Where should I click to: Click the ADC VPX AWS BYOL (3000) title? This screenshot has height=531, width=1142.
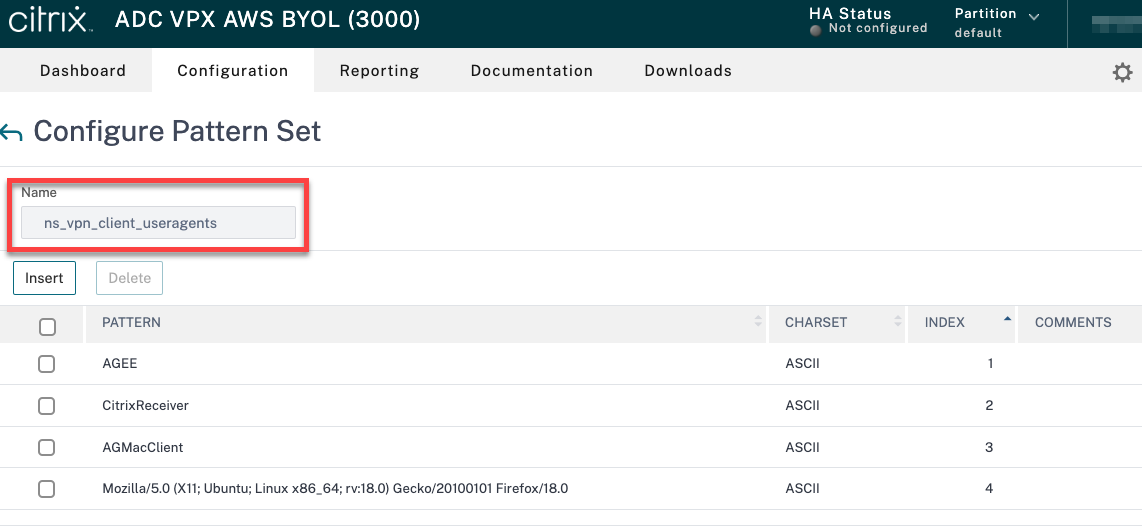click(267, 20)
